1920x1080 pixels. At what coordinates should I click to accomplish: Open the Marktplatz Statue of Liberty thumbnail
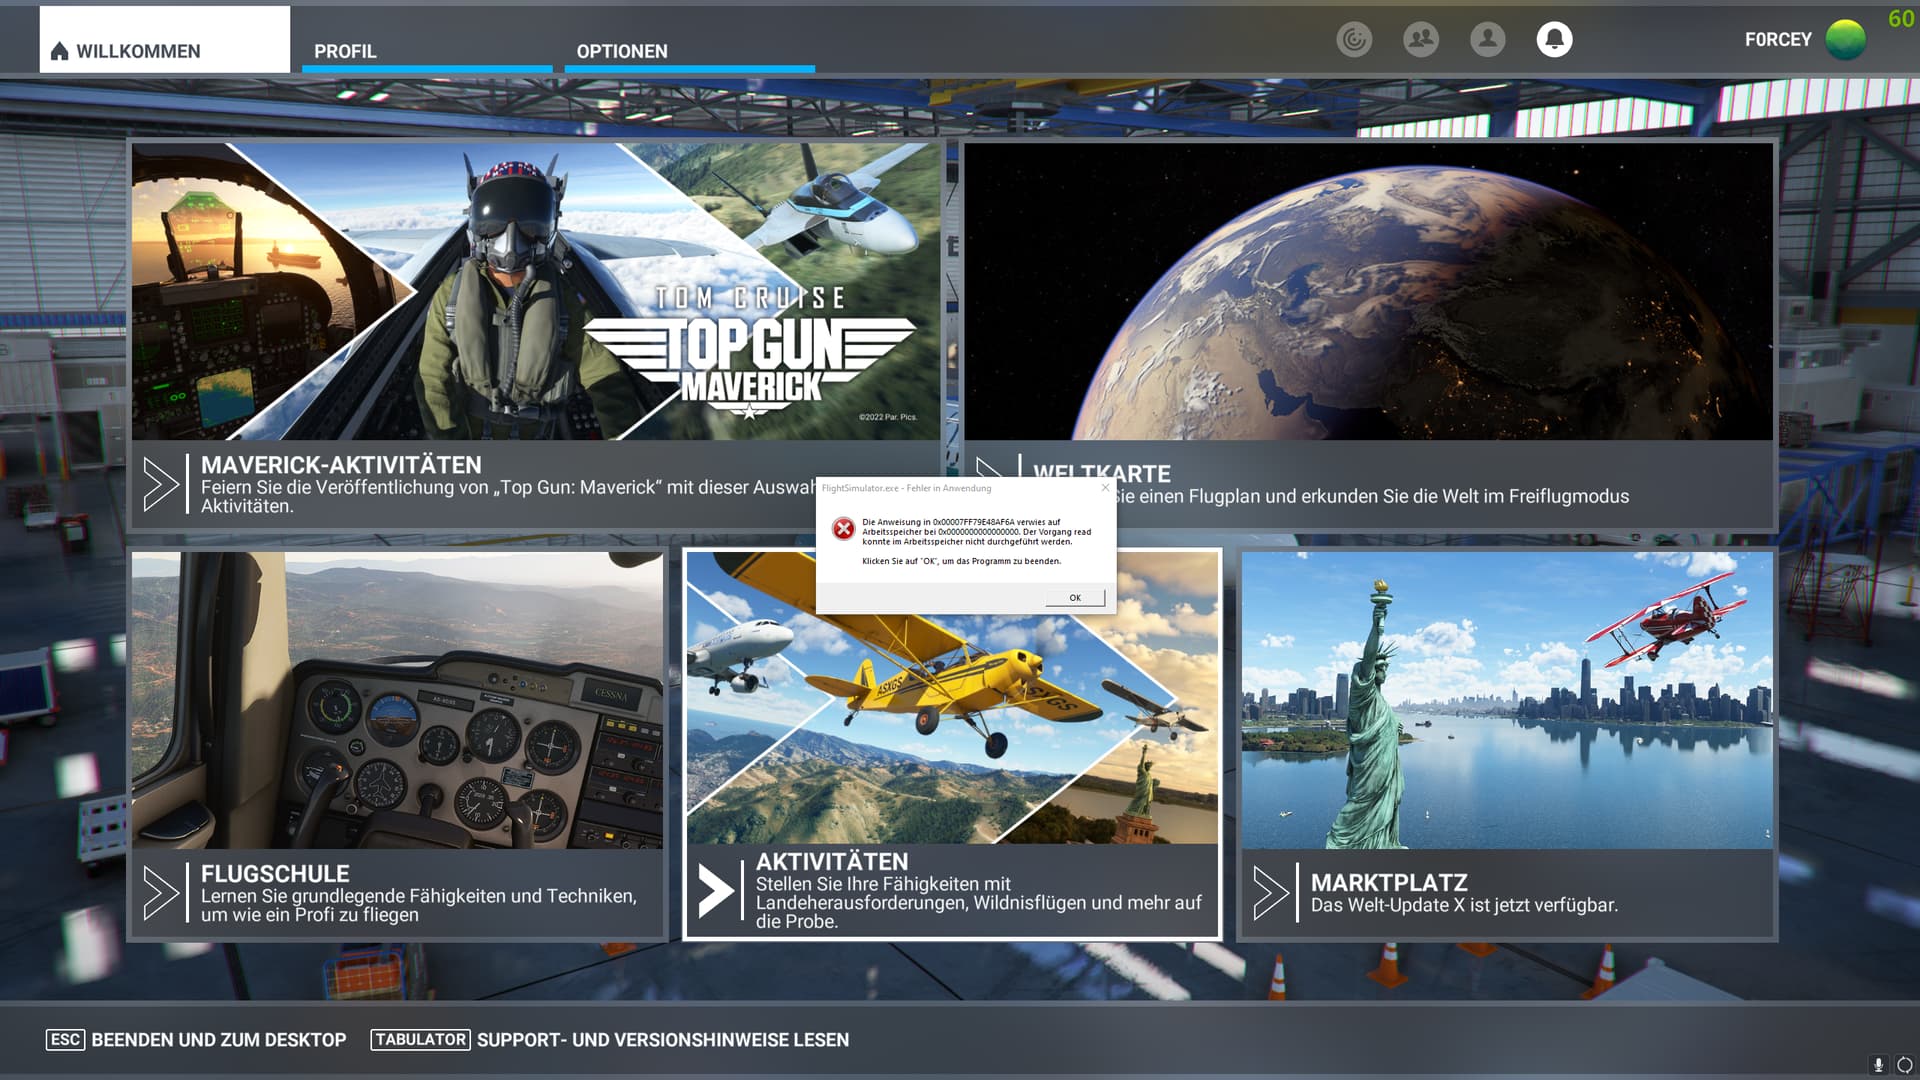1507,700
